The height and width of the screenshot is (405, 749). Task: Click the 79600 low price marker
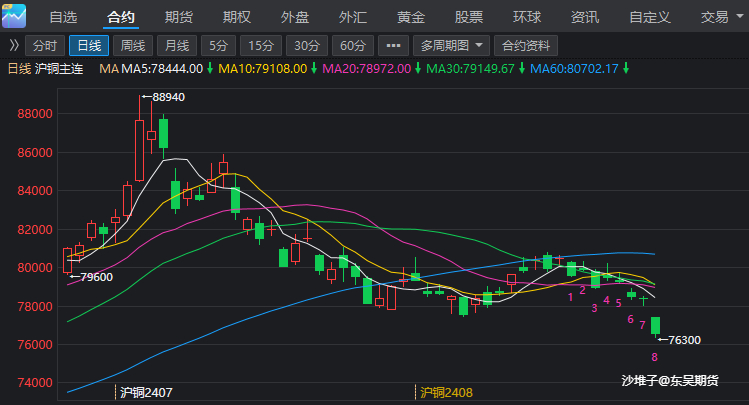click(91, 277)
